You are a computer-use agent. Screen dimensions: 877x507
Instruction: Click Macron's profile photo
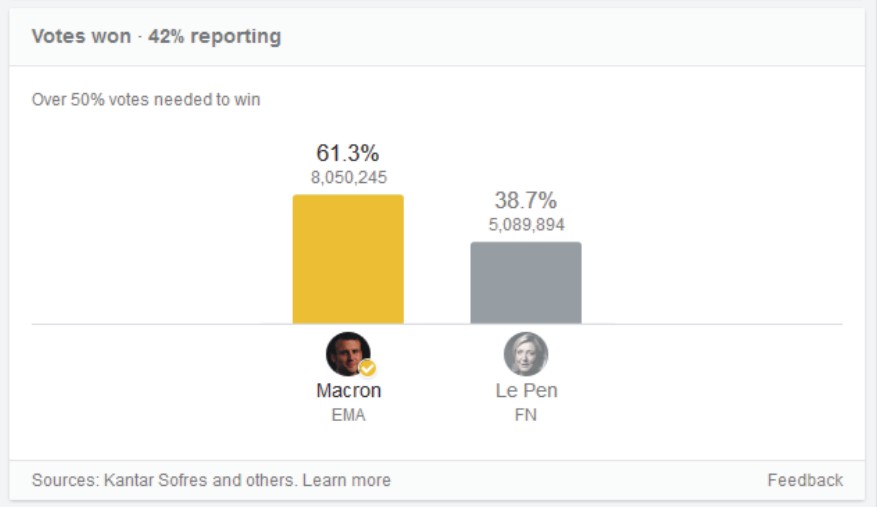point(348,354)
